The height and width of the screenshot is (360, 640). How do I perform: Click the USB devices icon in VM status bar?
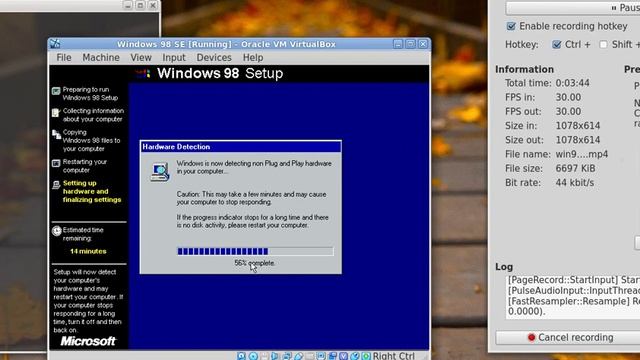(299, 356)
